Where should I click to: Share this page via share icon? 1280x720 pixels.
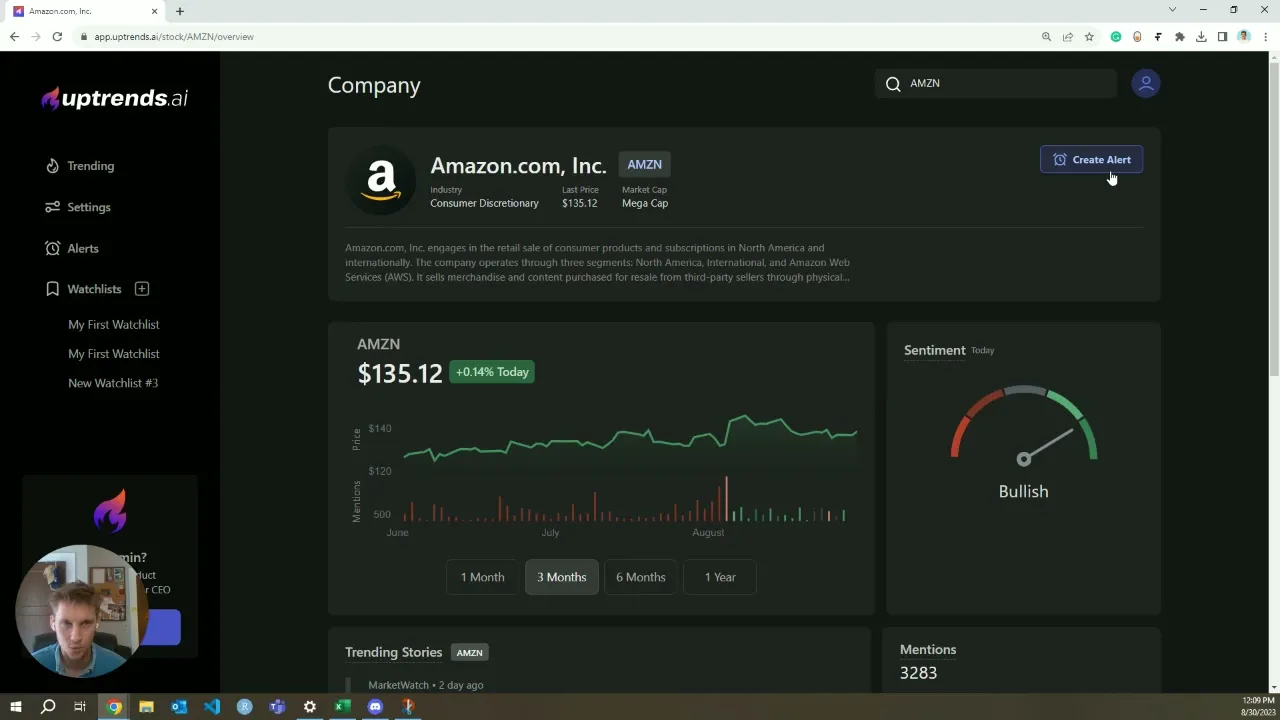pyautogui.click(x=1068, y=37)
